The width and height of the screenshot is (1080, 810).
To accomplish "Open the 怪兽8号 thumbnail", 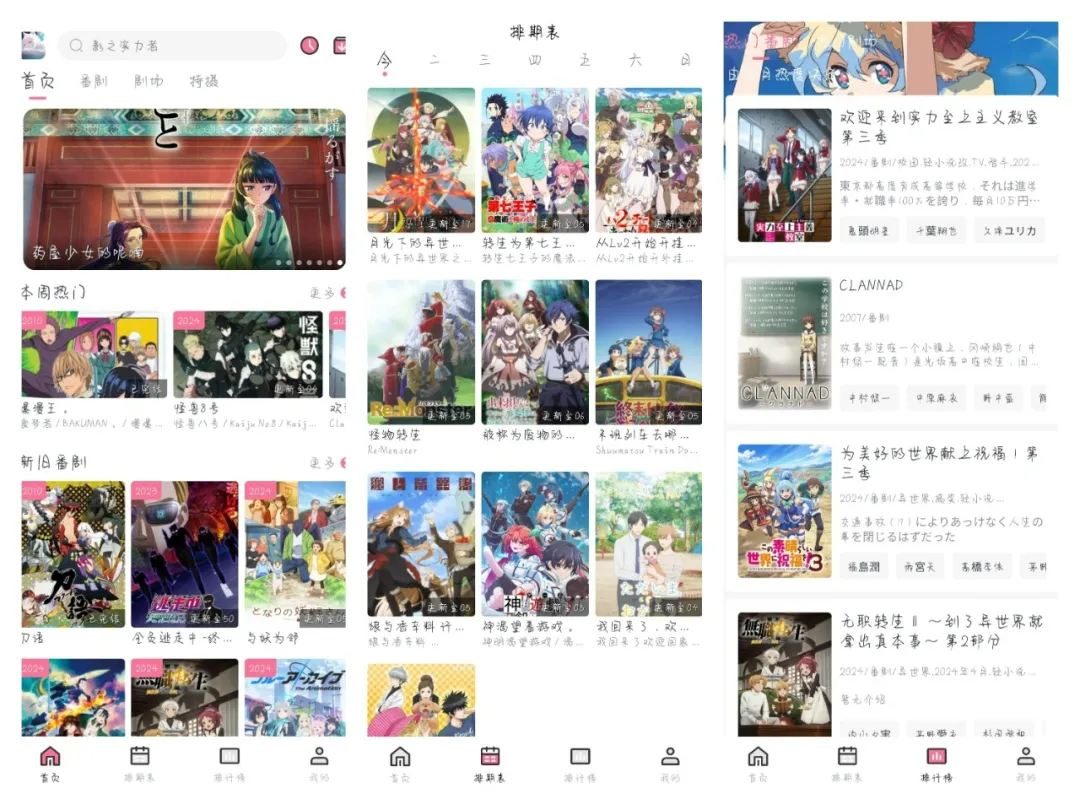I will pos(246,354).
